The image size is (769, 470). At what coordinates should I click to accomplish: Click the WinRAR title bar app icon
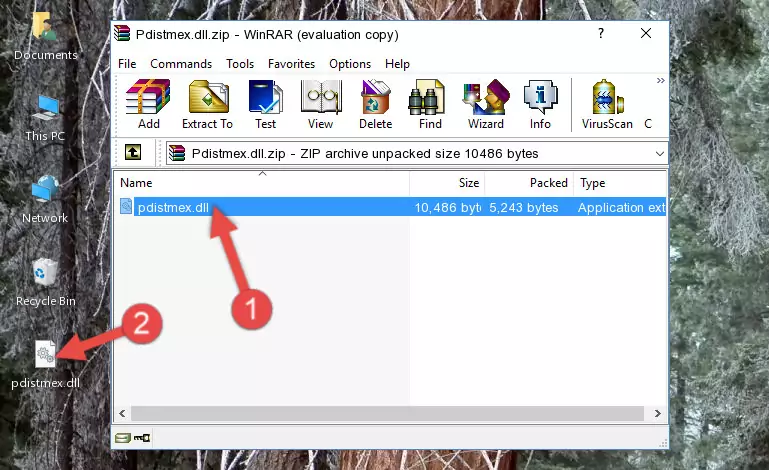coord(122,34)
